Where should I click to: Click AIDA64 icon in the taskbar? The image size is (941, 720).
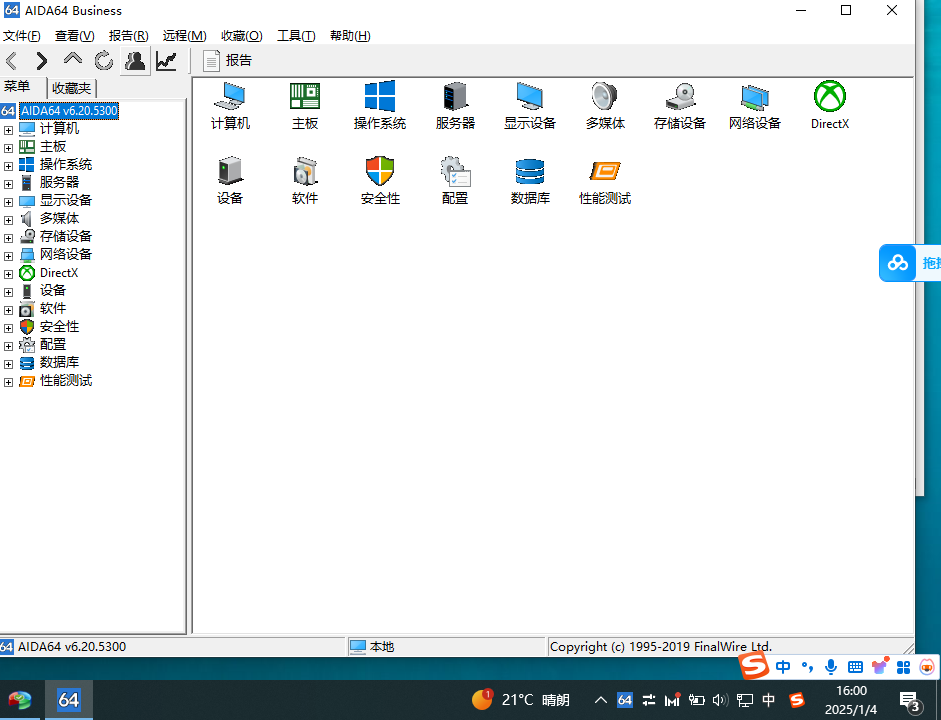click(69, 700)
